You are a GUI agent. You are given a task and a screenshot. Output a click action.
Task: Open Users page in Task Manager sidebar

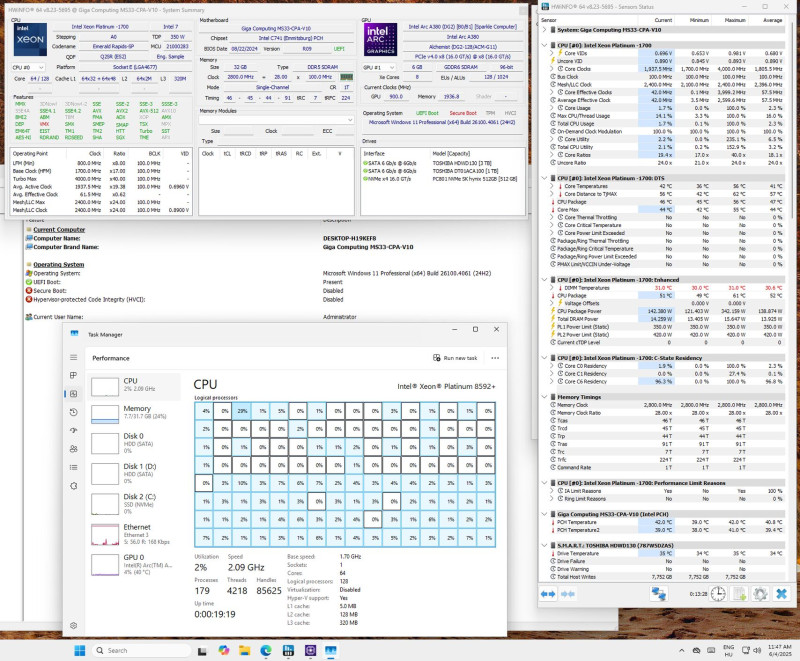coord(73,449)
